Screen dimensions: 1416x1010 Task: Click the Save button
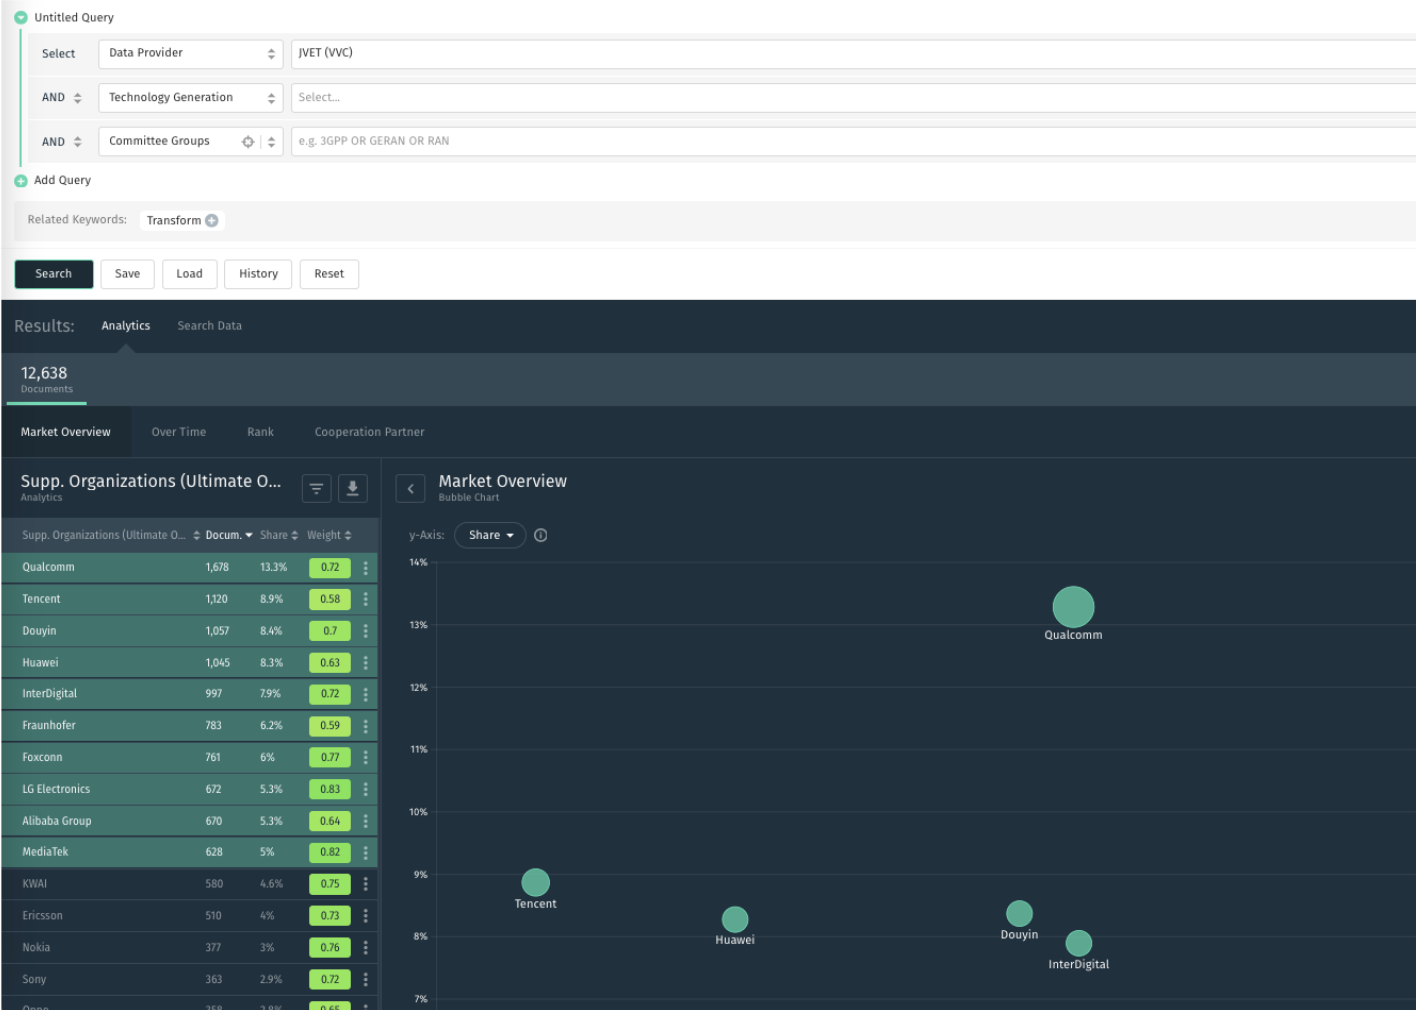(x=128, y=274)
